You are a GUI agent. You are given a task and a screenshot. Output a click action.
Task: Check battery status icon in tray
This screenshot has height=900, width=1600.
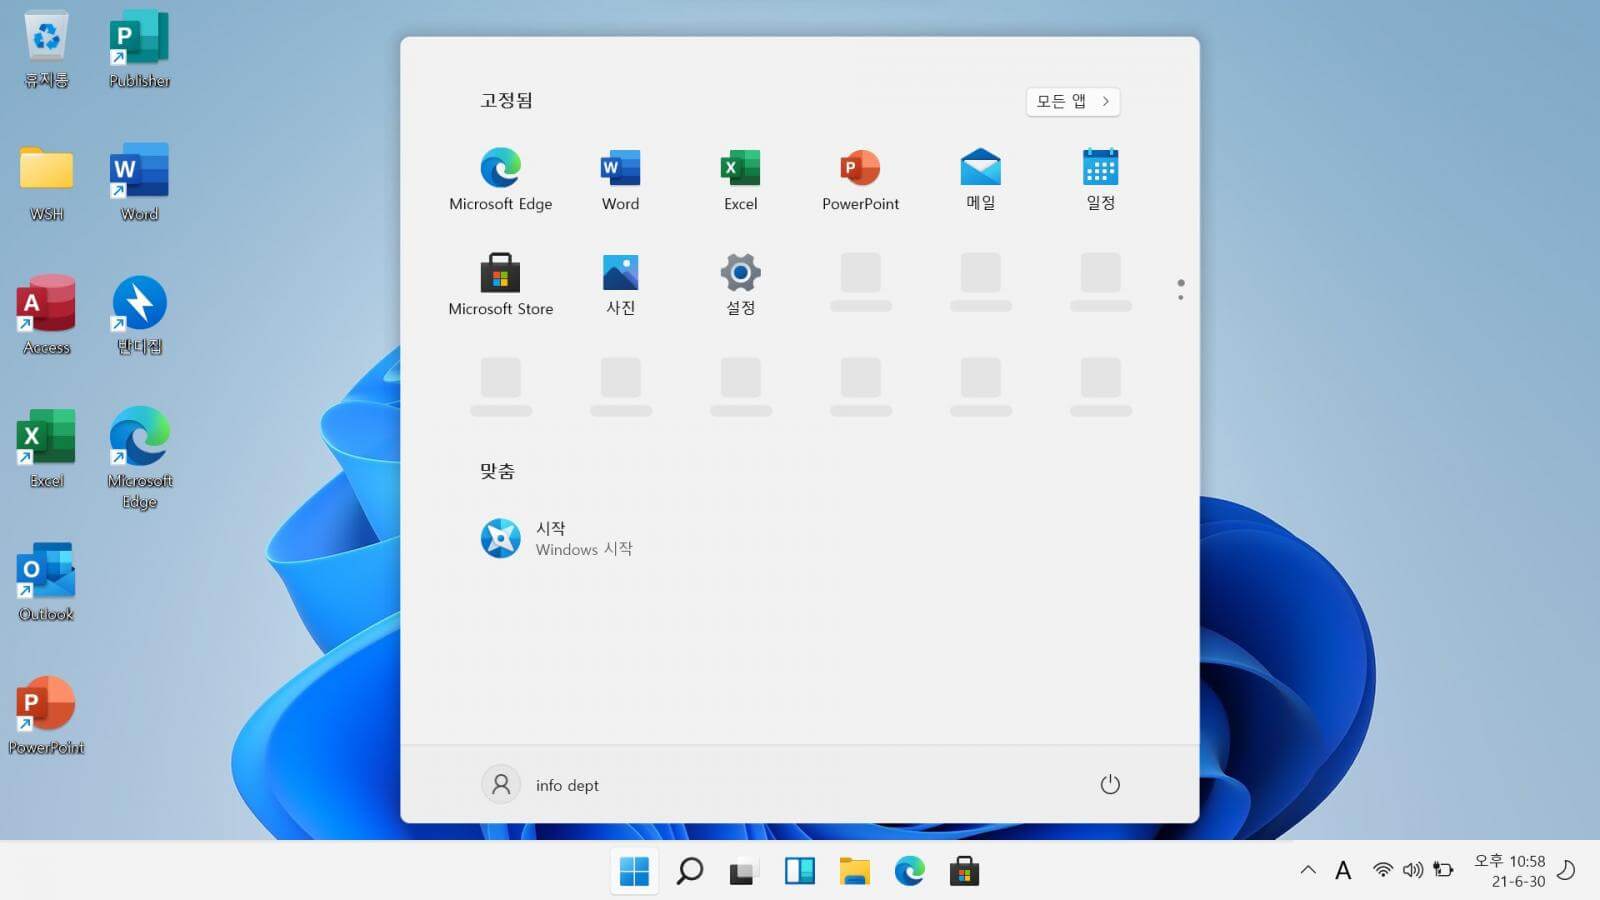coord(1443,870)
